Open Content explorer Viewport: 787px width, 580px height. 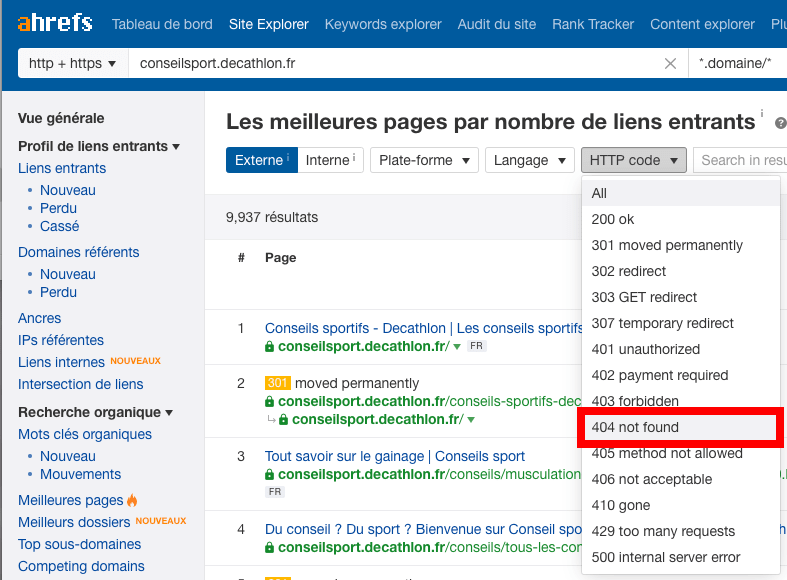pos(702,24)
